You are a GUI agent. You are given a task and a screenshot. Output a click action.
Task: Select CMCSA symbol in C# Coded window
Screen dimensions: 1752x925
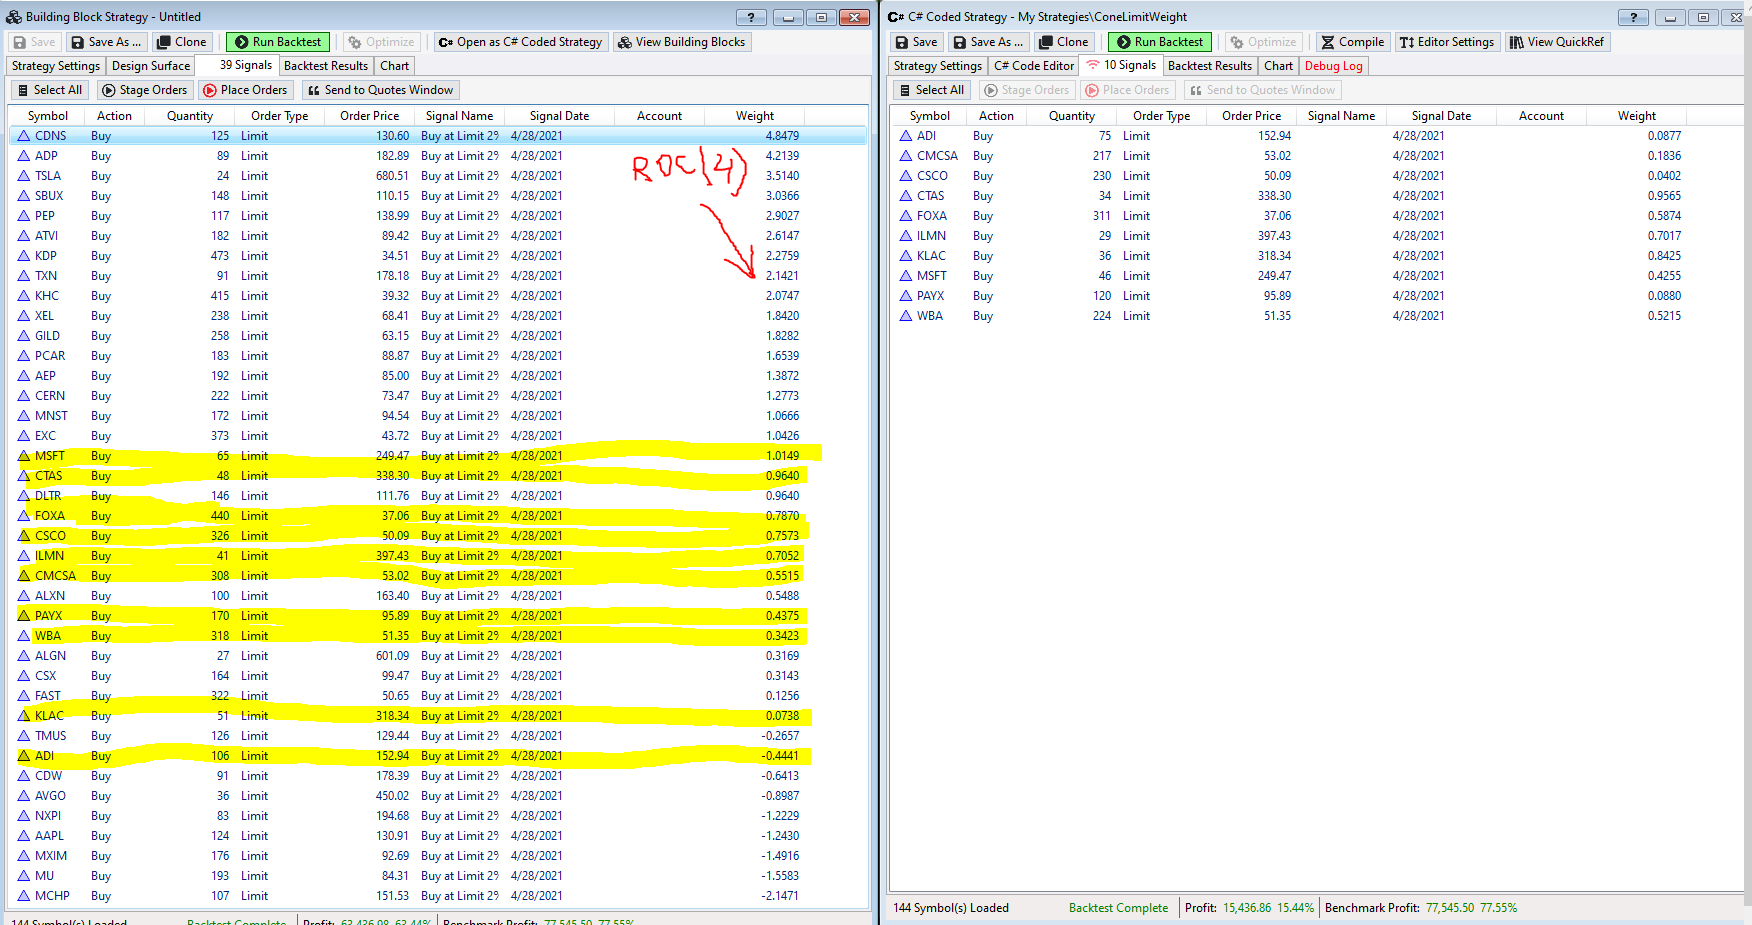(937, 156)
